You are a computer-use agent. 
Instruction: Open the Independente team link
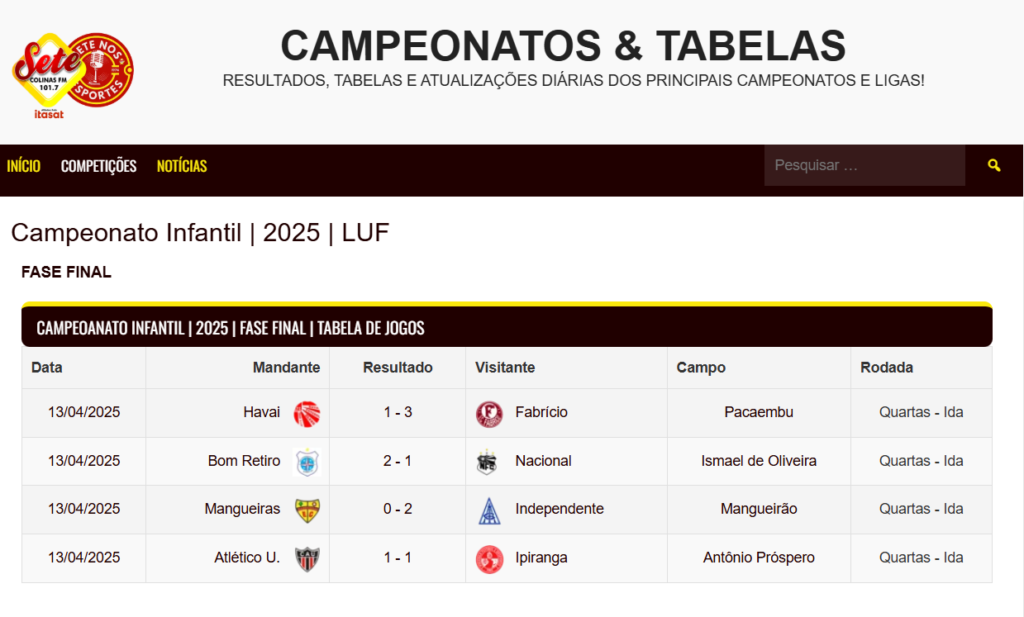(x=559, y=509)
